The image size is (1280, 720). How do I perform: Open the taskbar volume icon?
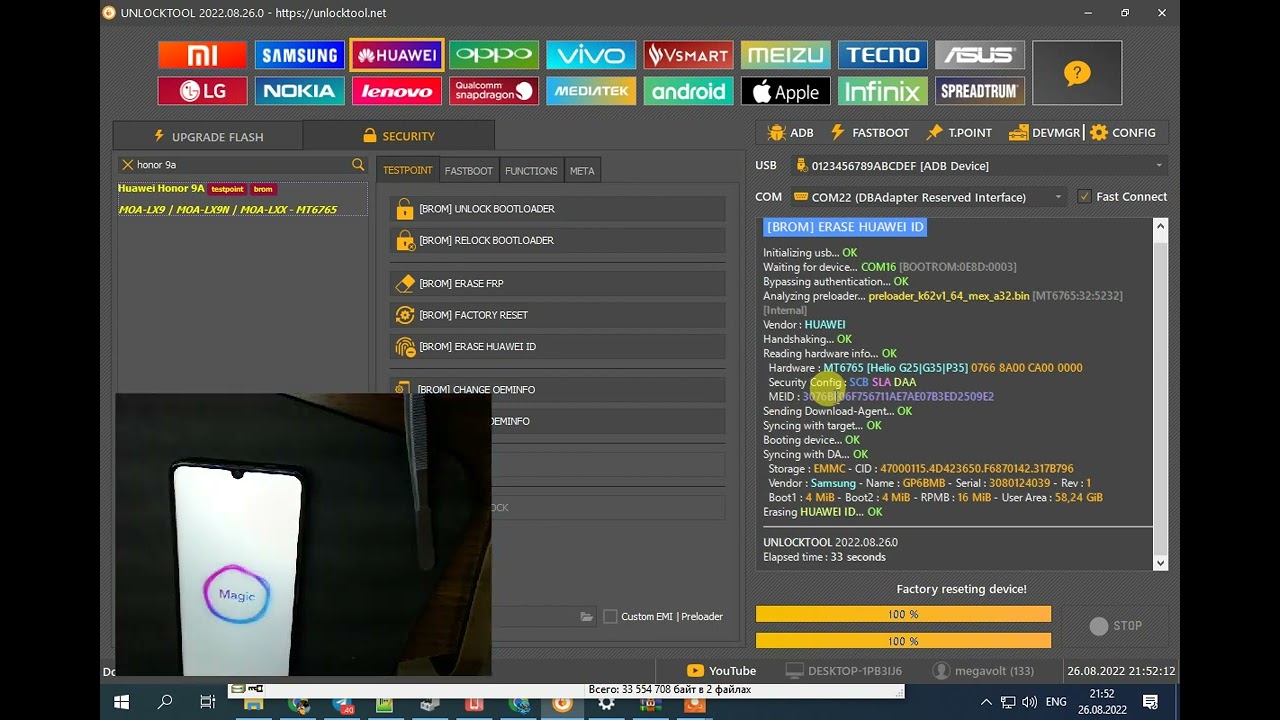click(x=1030, y=702)
